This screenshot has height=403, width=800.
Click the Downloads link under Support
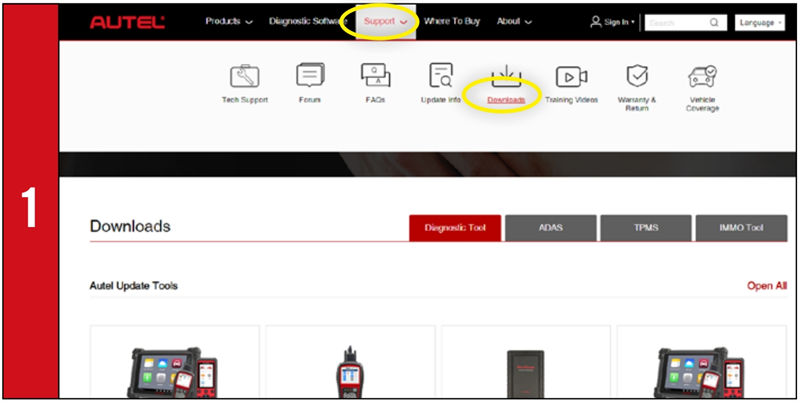[x=506, y=100]
